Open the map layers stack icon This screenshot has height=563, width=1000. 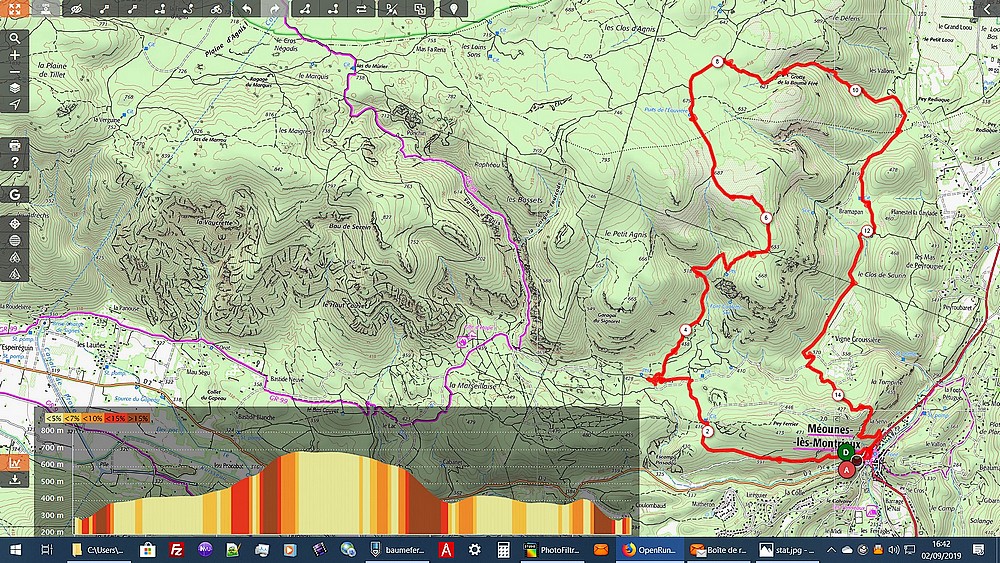14,88
